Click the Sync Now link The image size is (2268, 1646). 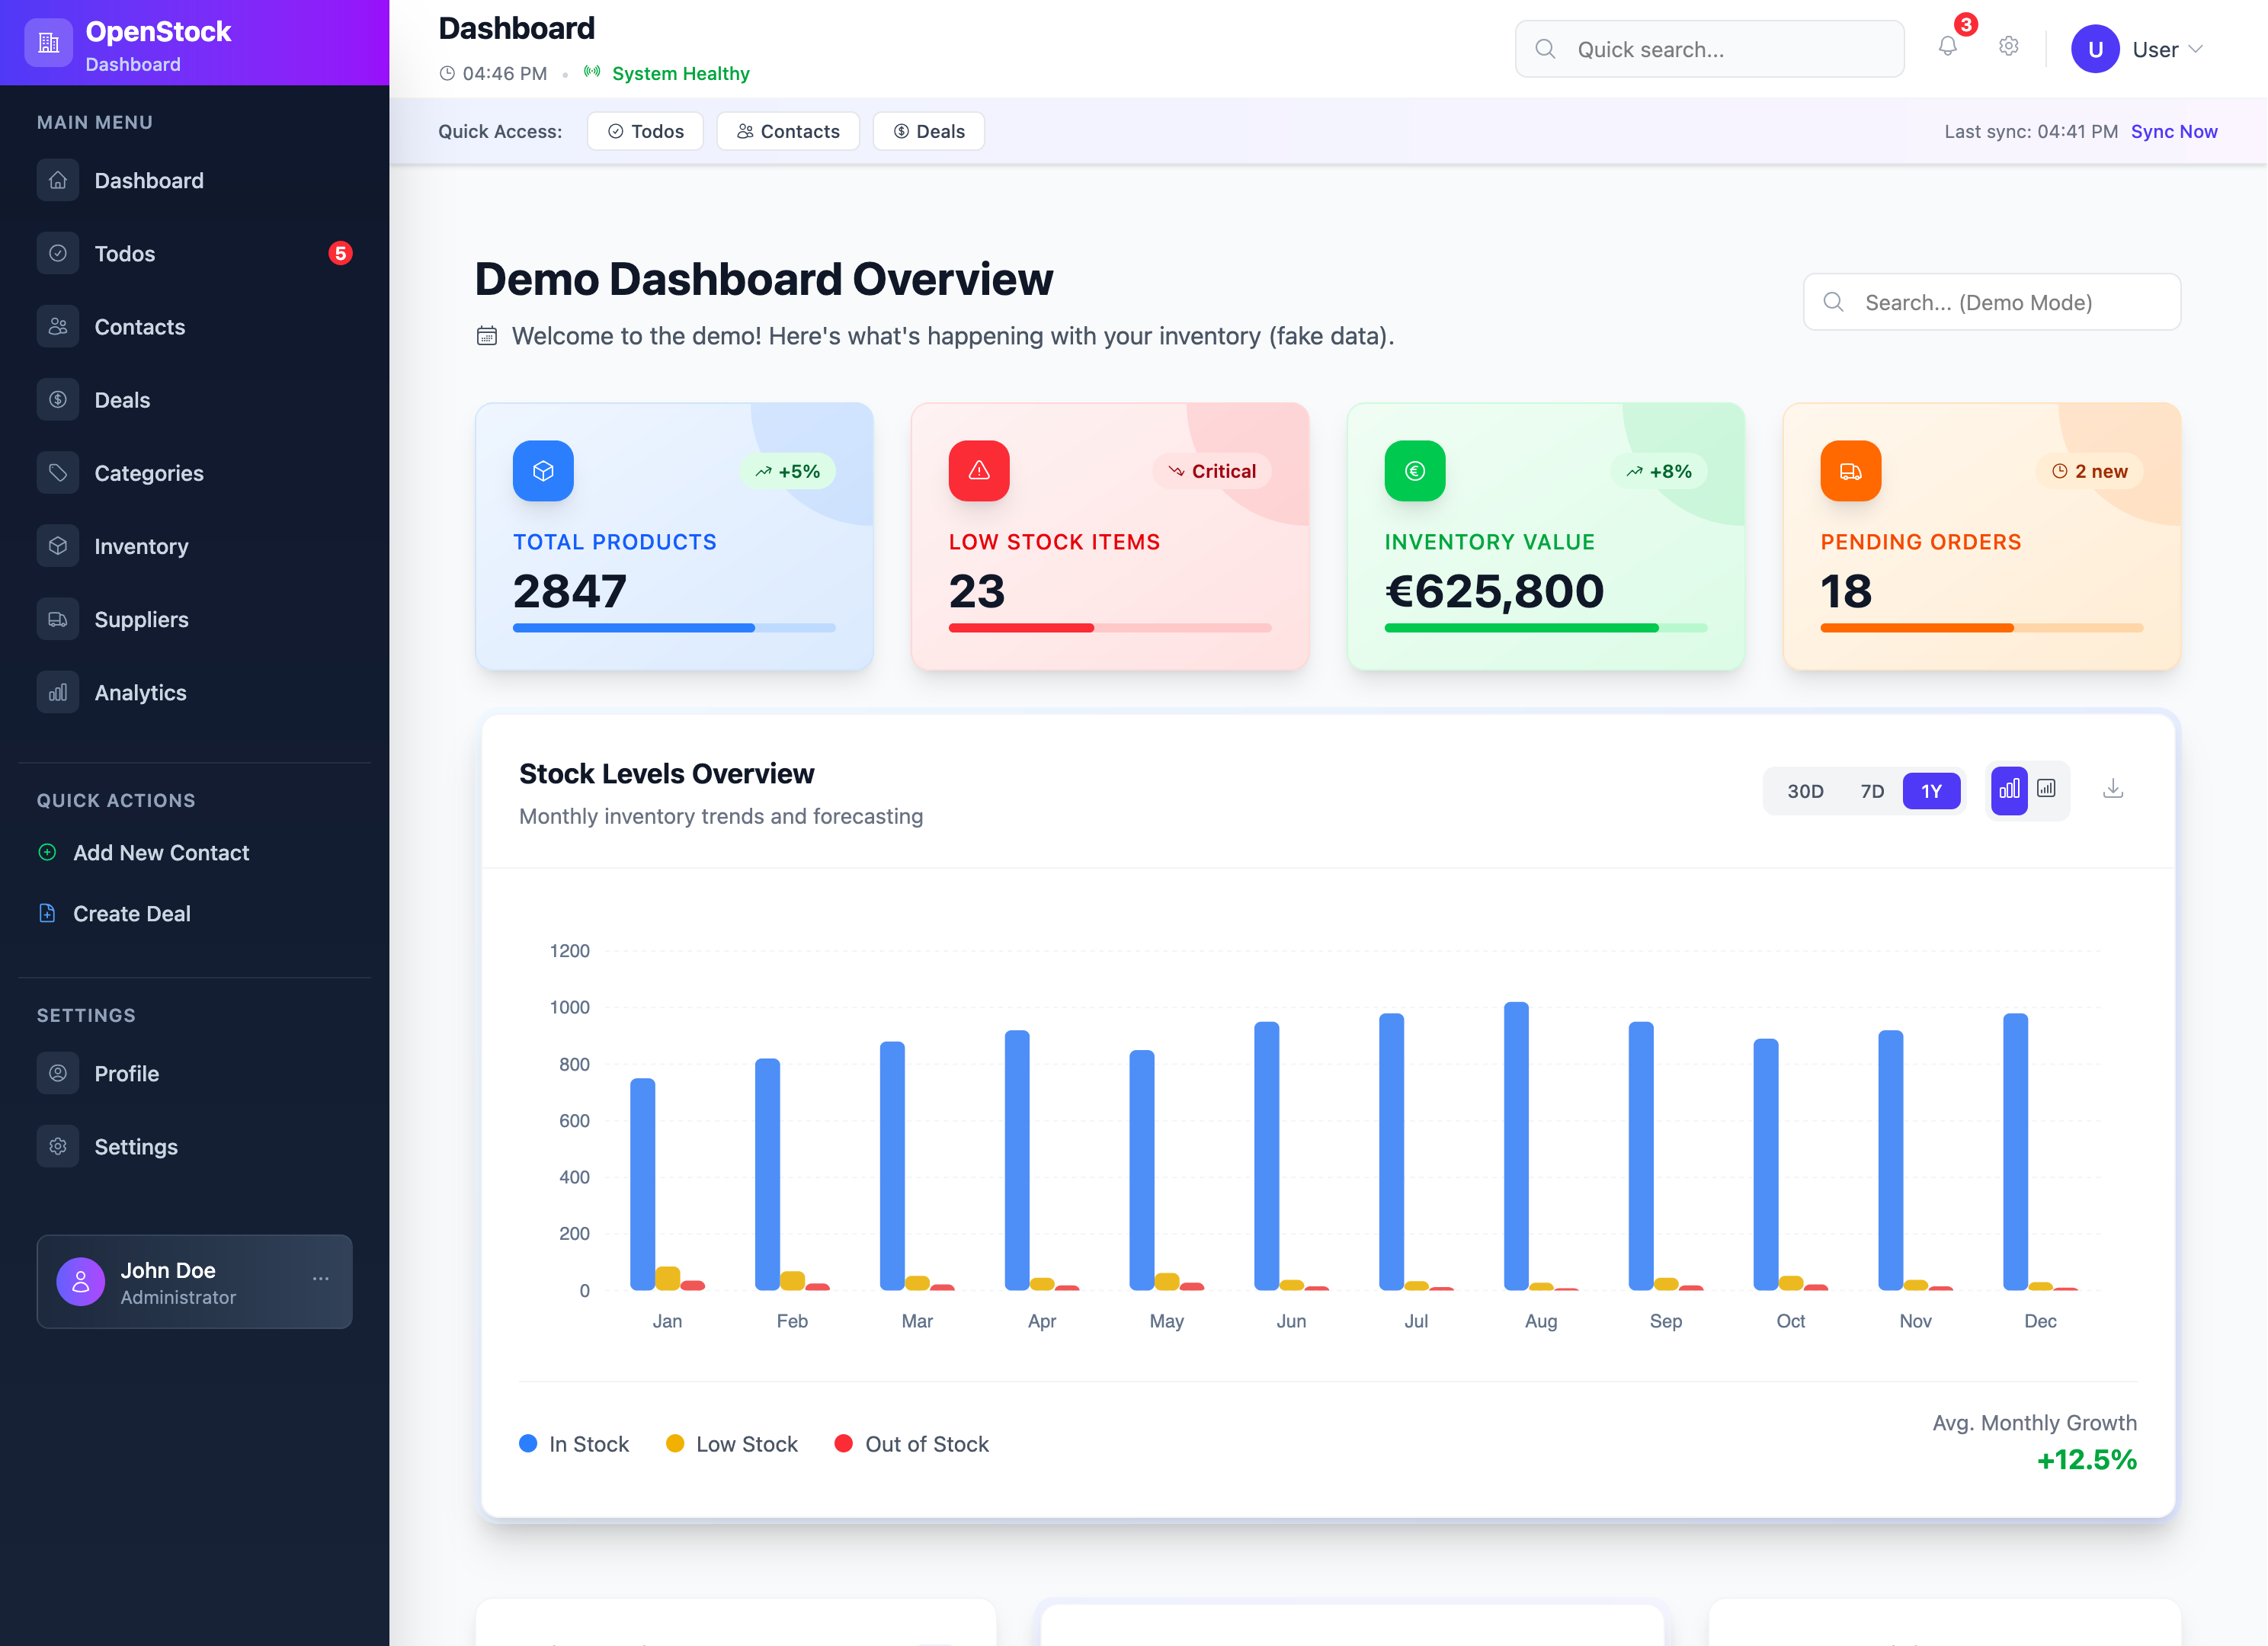coord(2173,131)
